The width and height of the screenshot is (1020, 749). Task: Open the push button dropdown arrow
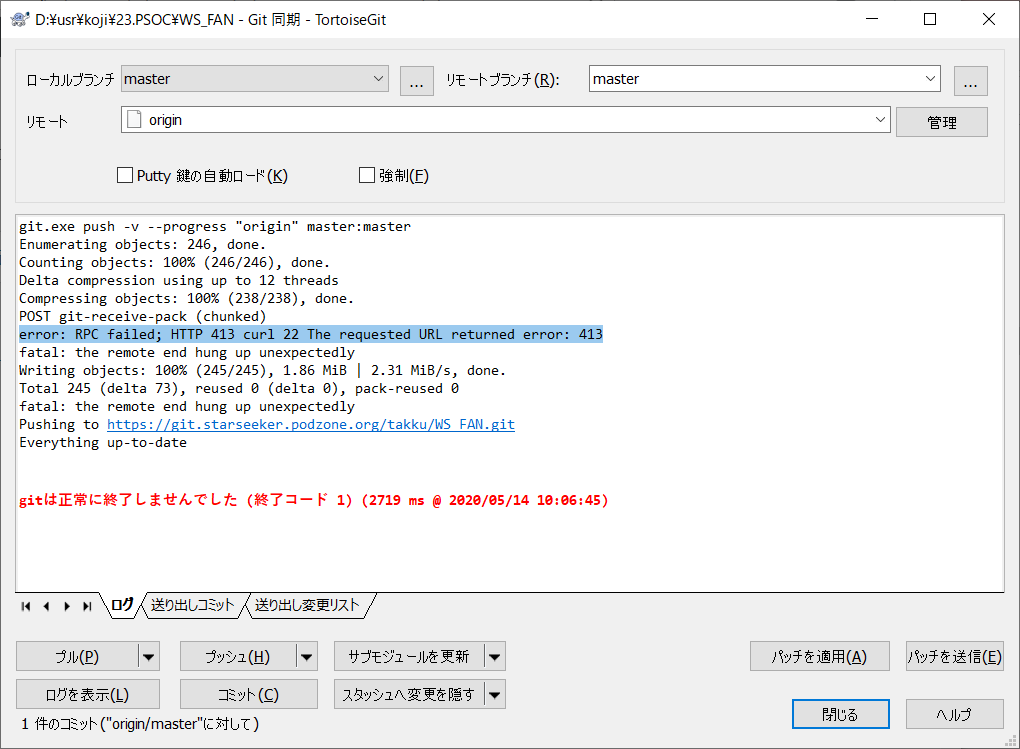(308, 656)
